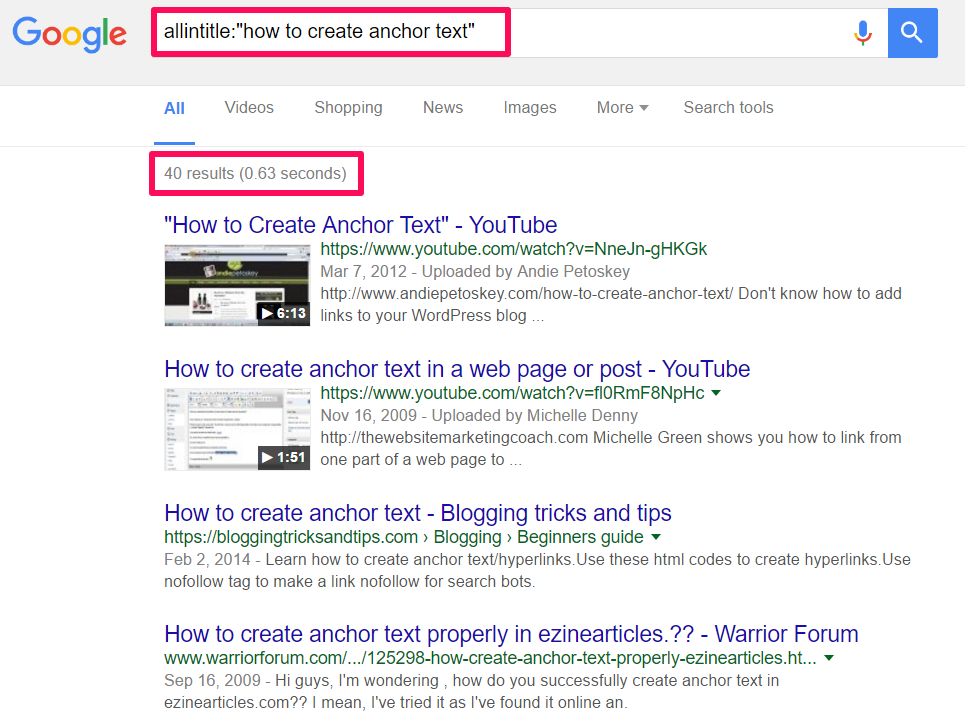Expand arrow next to Beginners guide breadcrumb
This screenshot has height=726, width=965.
[x=656, y=537]
